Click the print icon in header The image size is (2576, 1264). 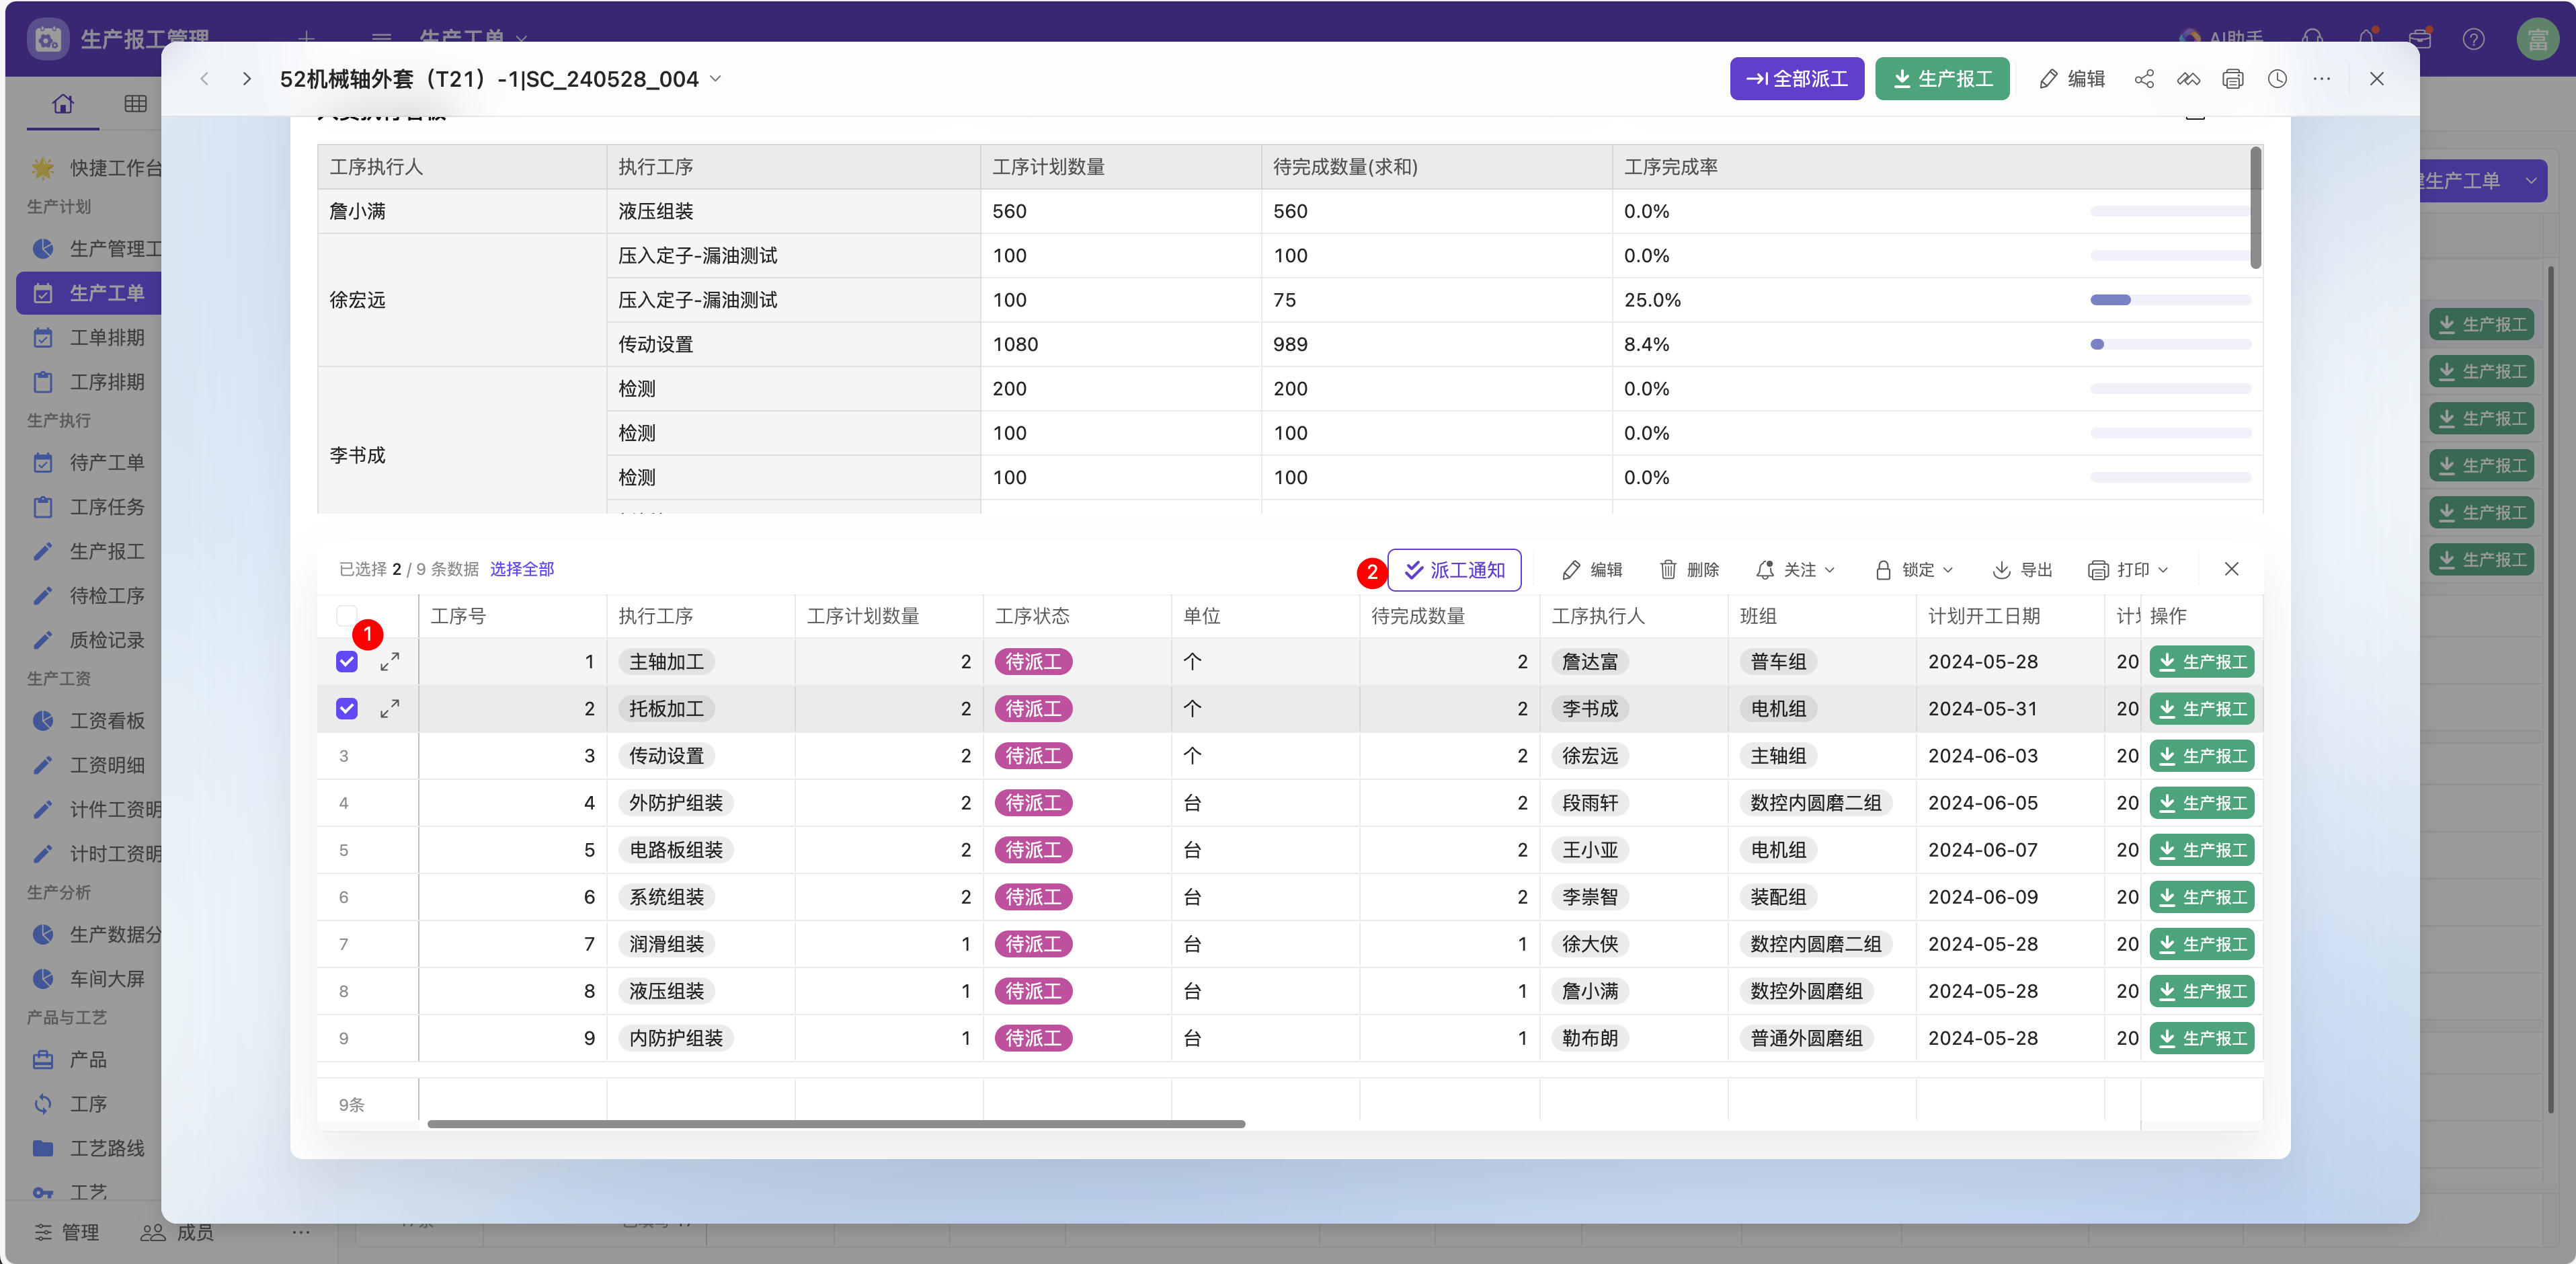[x=2233, y=79]
